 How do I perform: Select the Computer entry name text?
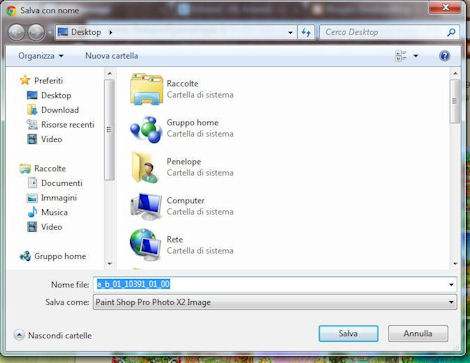coord(185,201)
